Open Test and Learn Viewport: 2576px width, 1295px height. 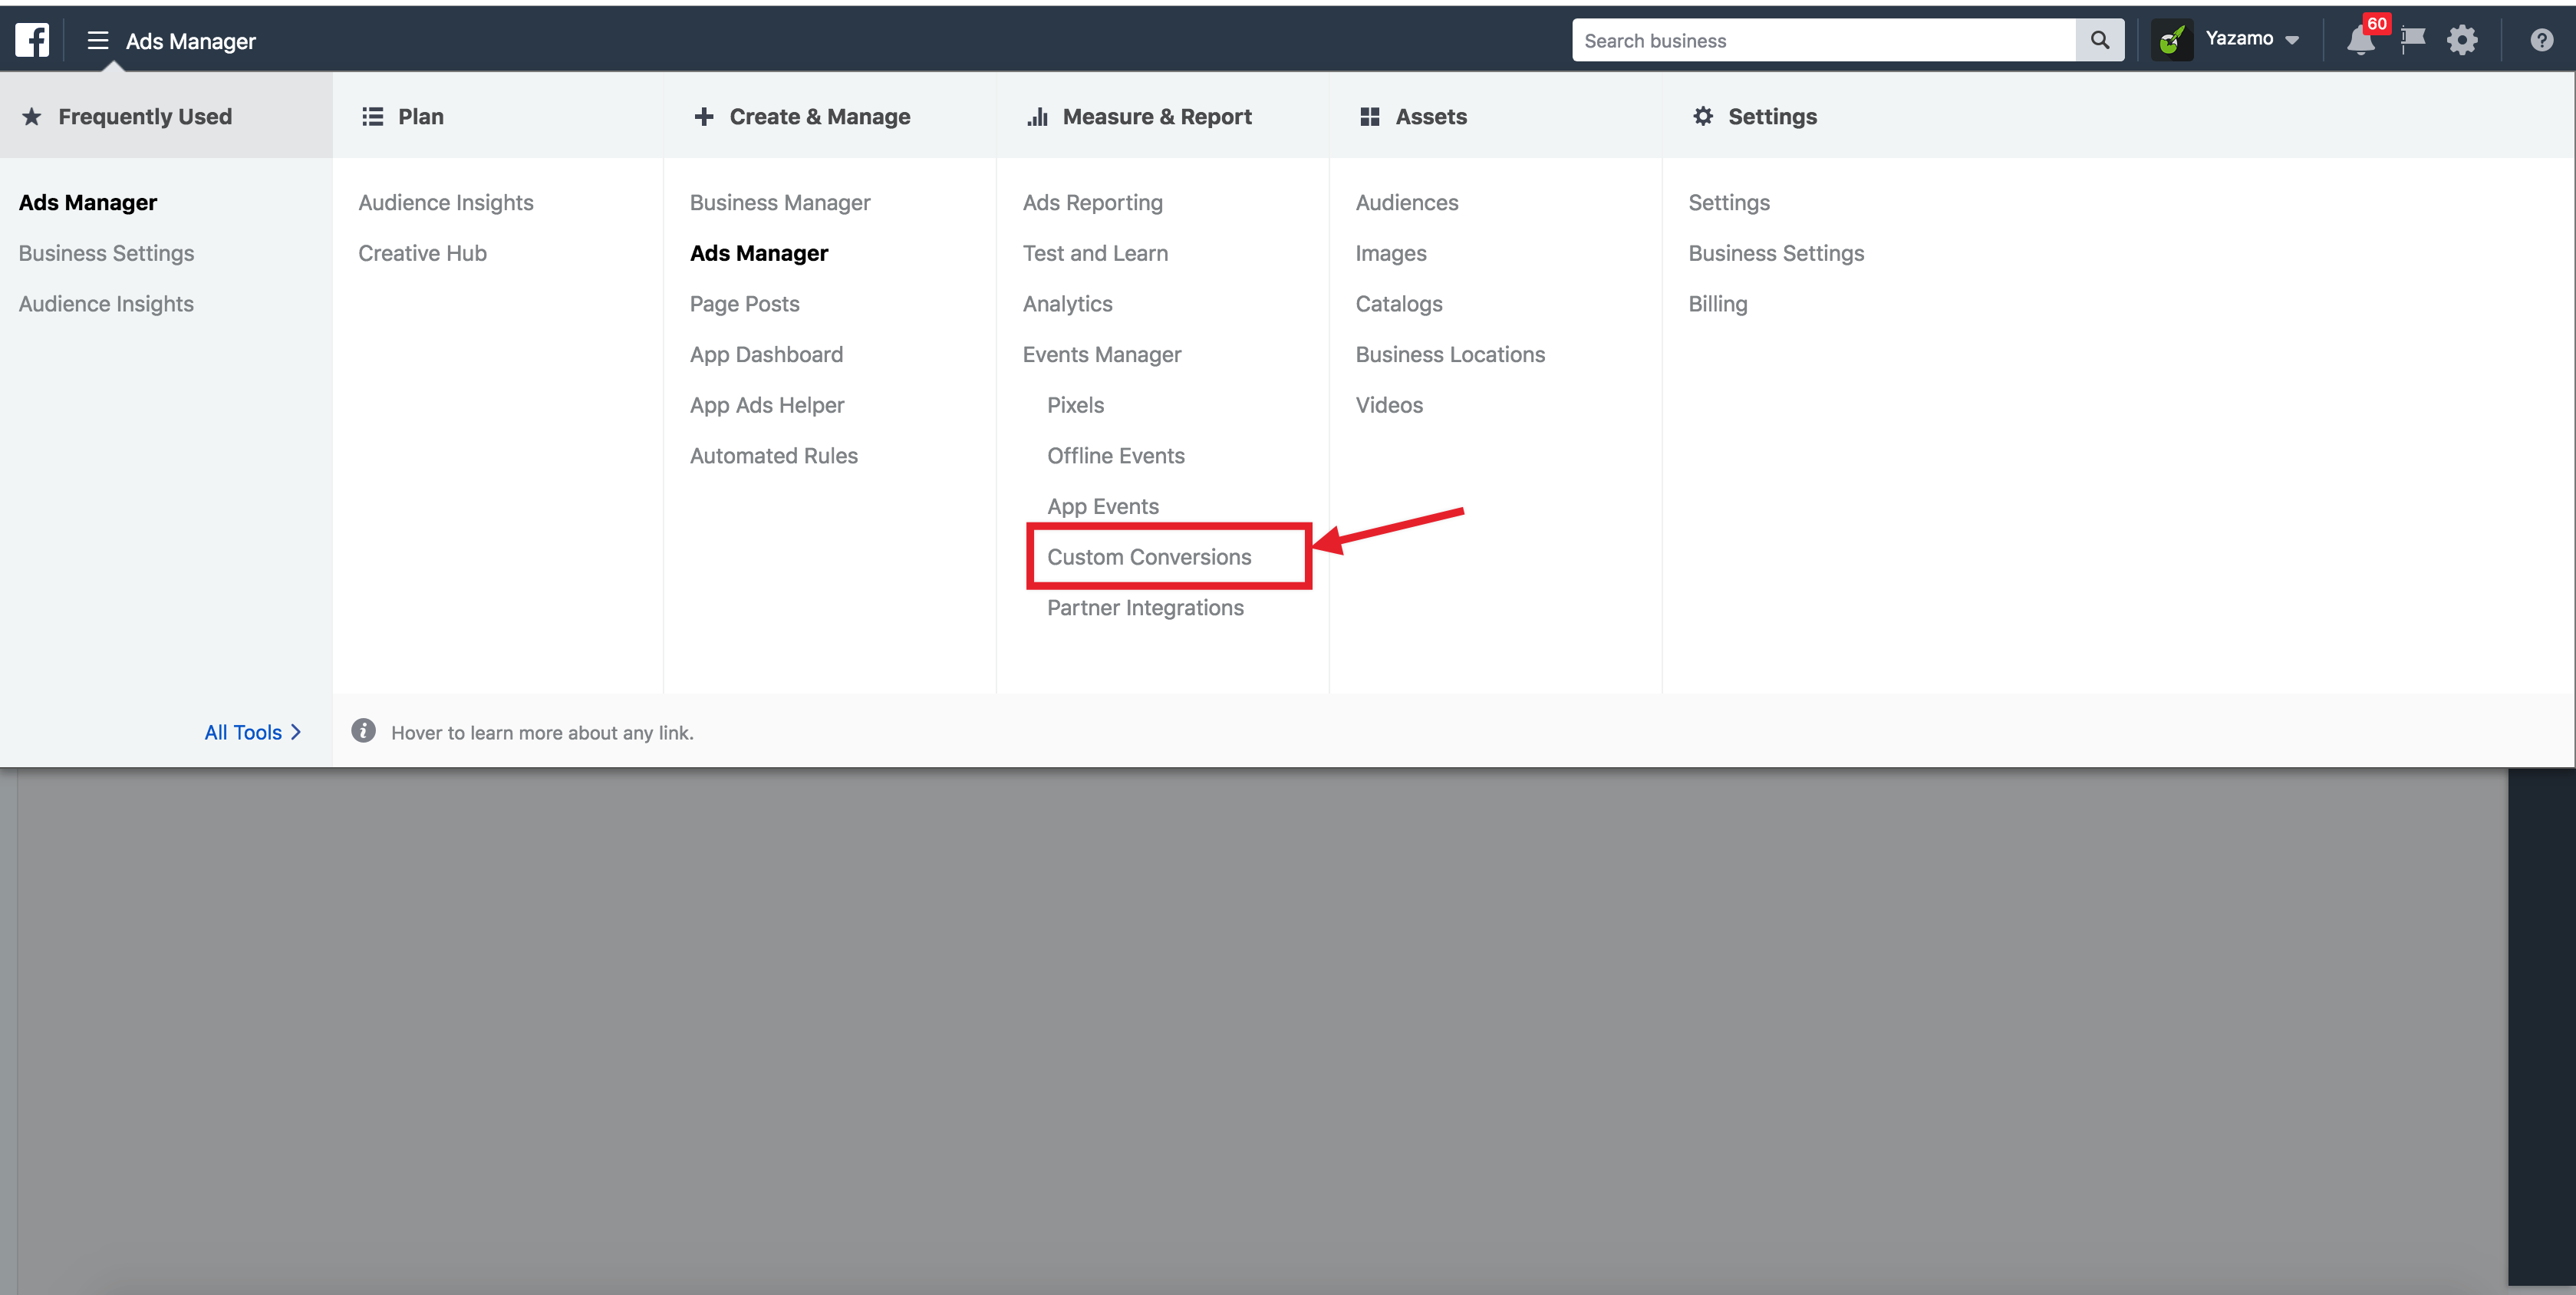point(1095,253)
